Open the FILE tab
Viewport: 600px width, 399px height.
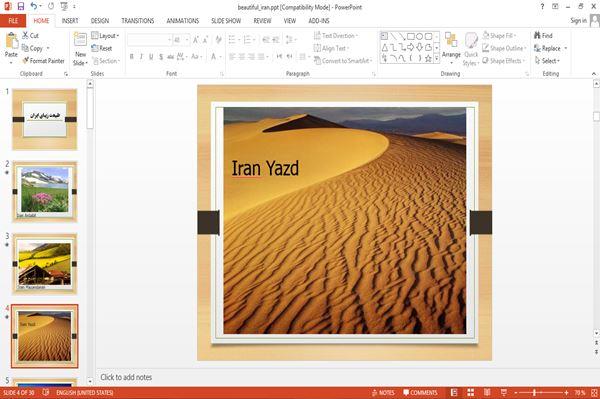tap(13, 21)
